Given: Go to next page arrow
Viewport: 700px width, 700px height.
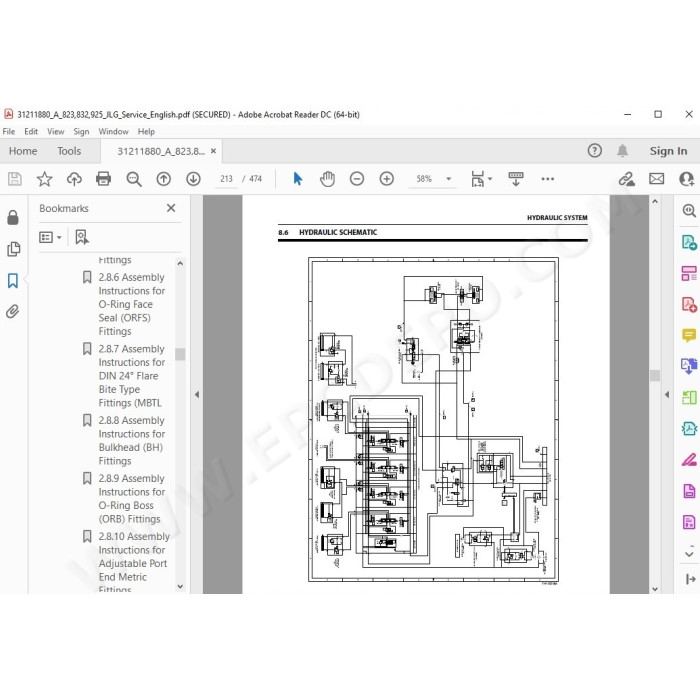Looking at the screenshot, I should 193,179.
